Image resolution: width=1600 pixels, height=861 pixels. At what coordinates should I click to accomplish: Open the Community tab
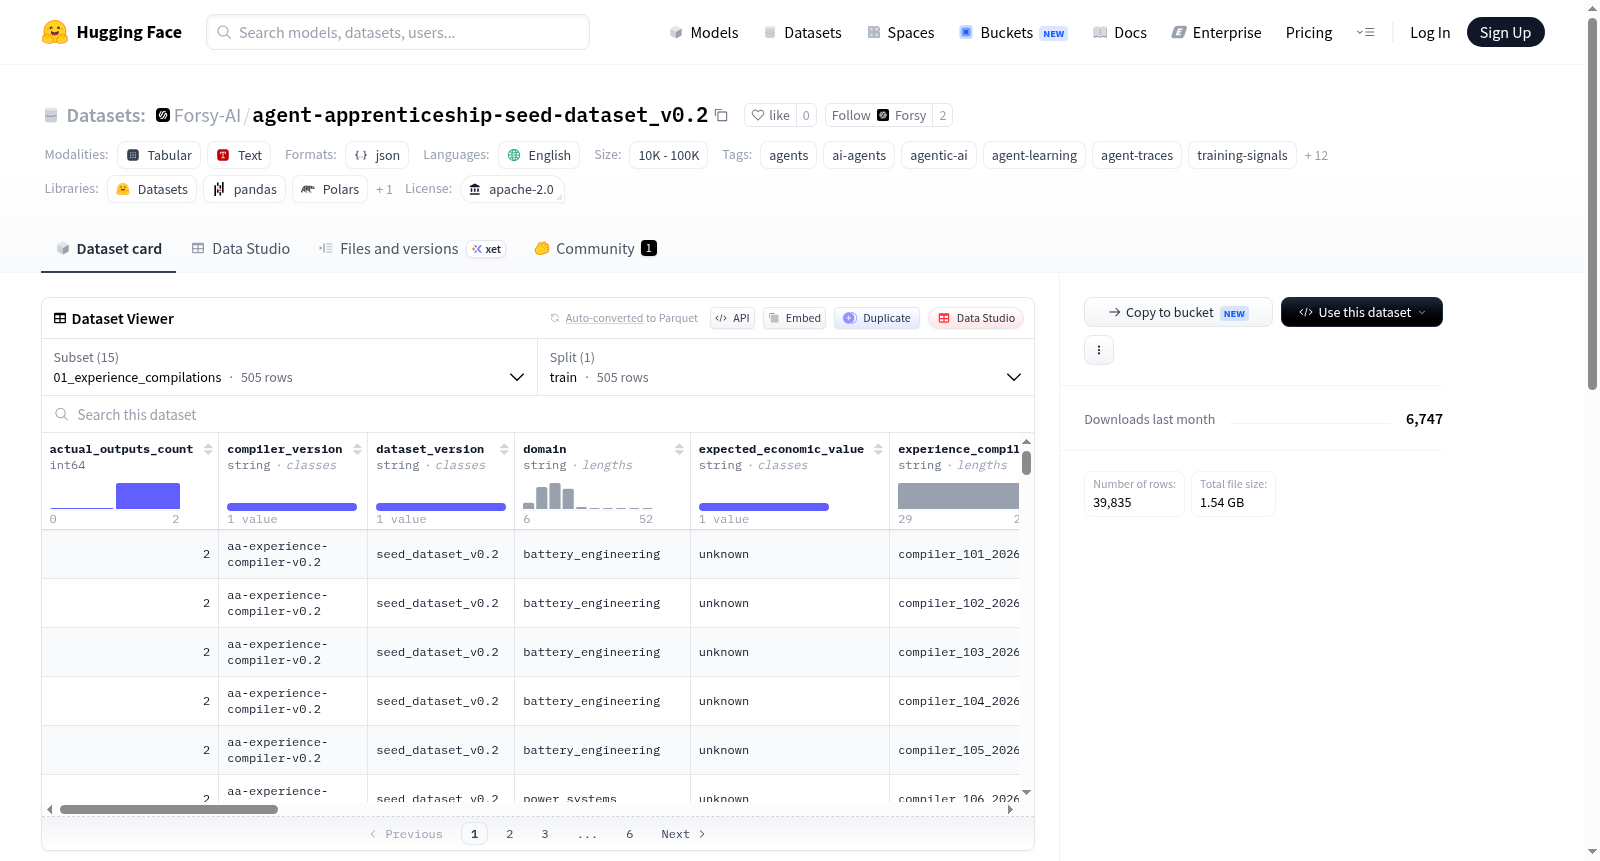(x=596, y=249)
